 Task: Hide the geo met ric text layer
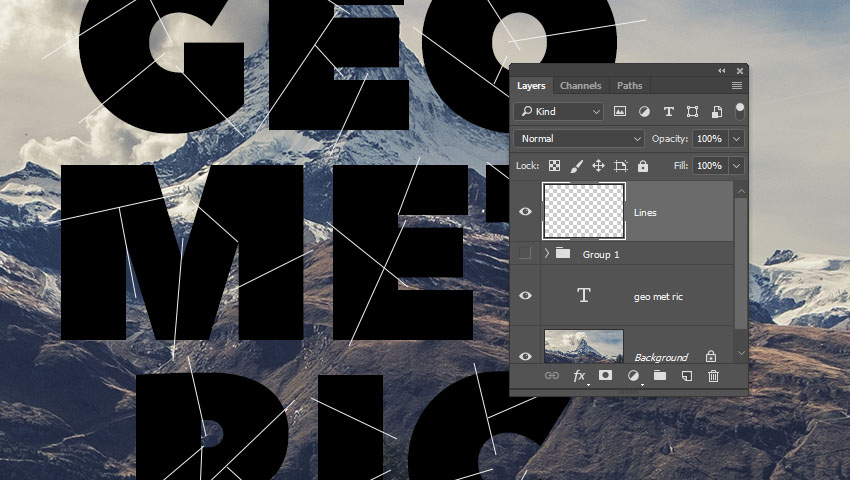[x=525, y=296]
